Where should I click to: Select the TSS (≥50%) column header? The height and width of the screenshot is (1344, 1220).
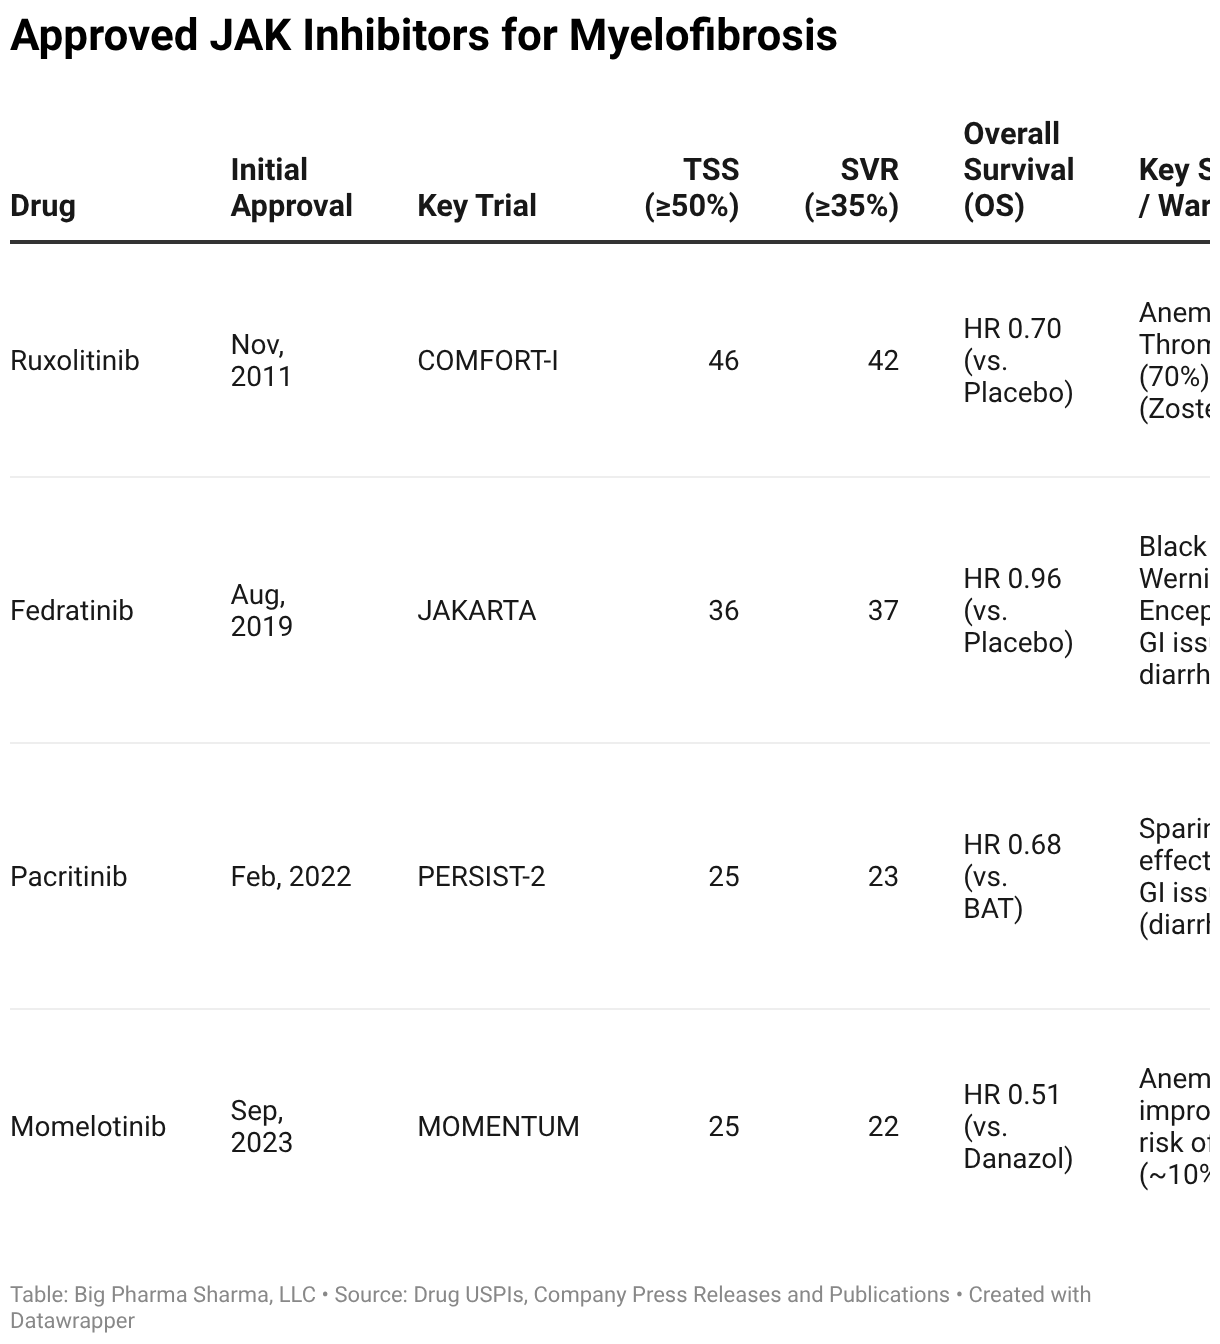692,188
